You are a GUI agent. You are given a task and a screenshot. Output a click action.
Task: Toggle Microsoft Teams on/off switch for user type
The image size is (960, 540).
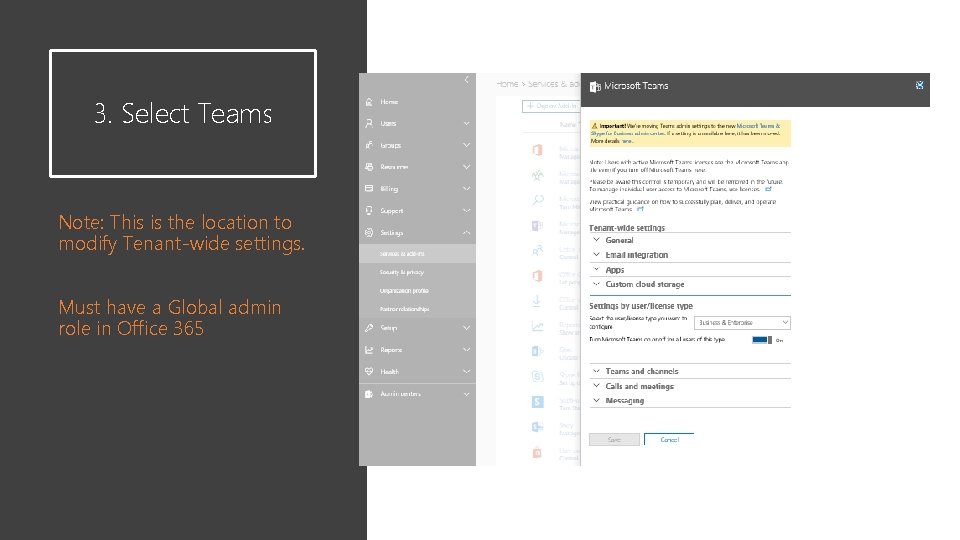(x=762, y=340)
